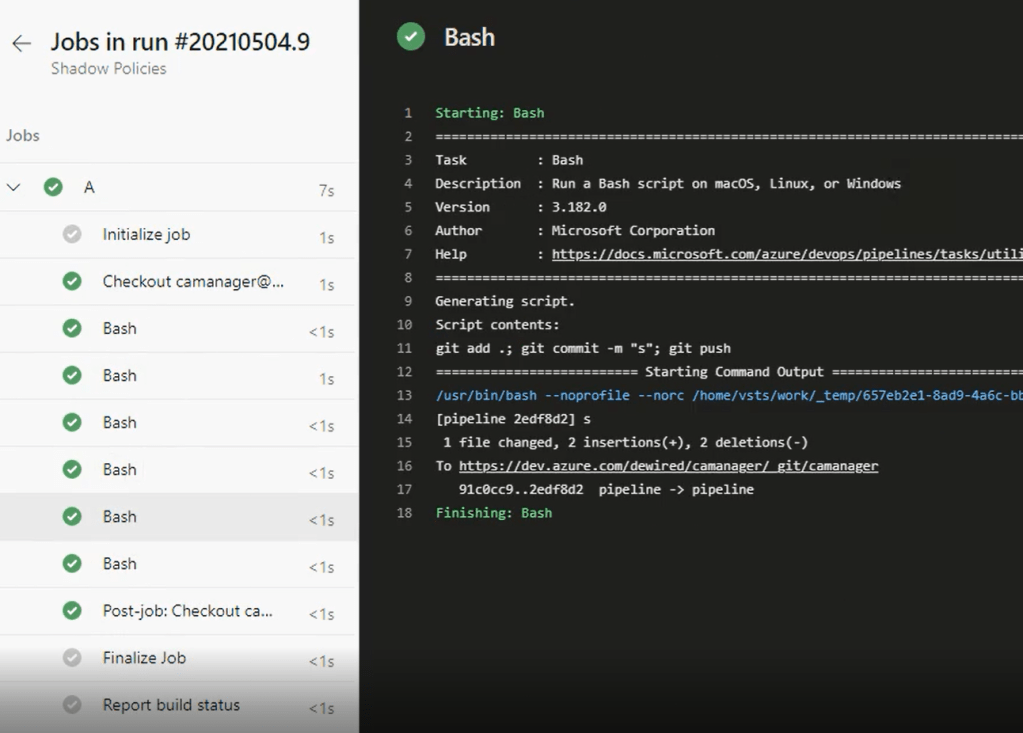Select the Bash step that took 1s
1023x733 pixels.
119,376
